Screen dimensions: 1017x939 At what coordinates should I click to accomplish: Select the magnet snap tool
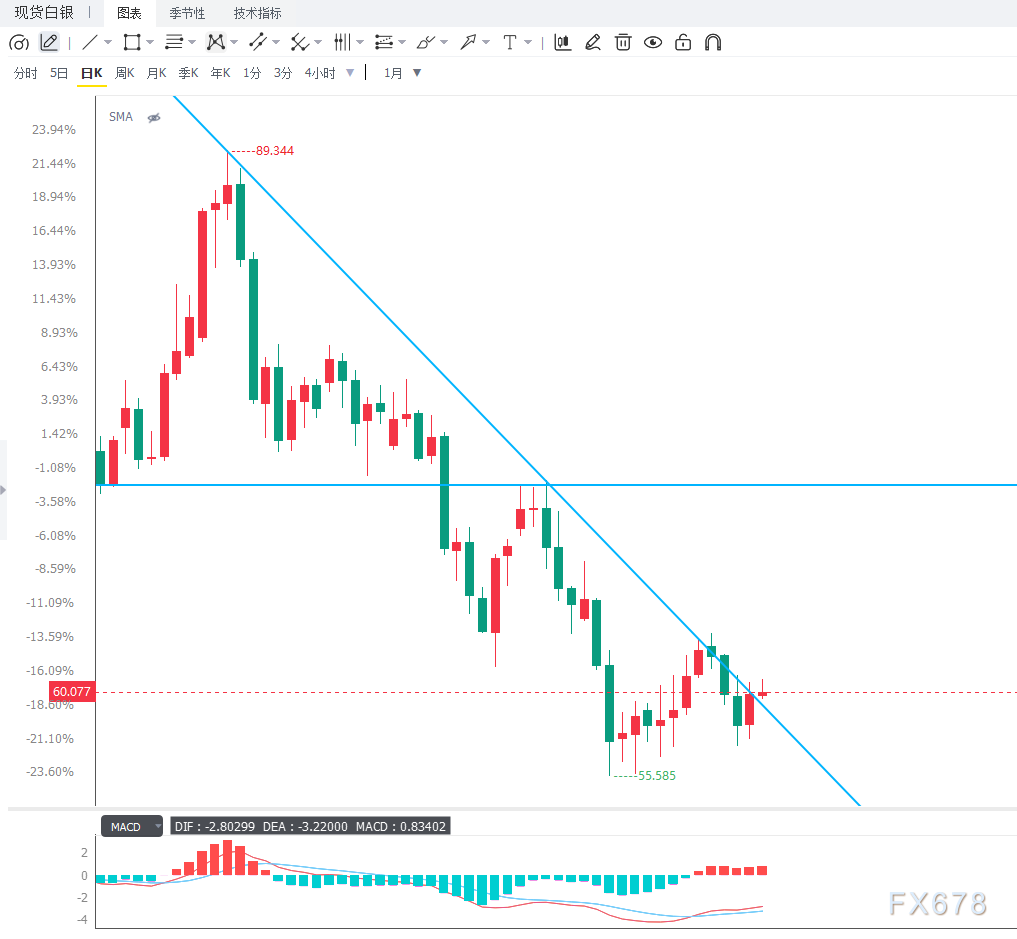[x=713, y=43]
